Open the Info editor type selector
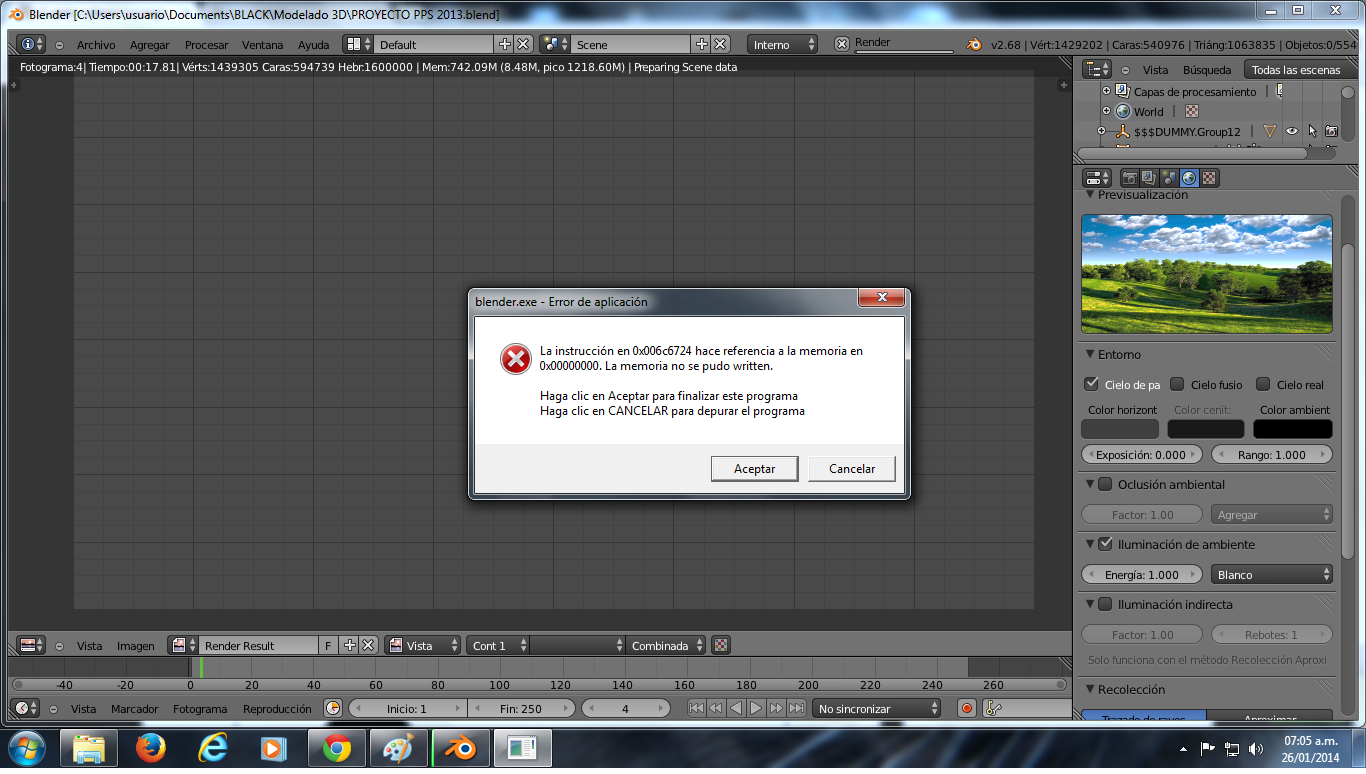The image size is (1366, 774). [x=32, y=44]
